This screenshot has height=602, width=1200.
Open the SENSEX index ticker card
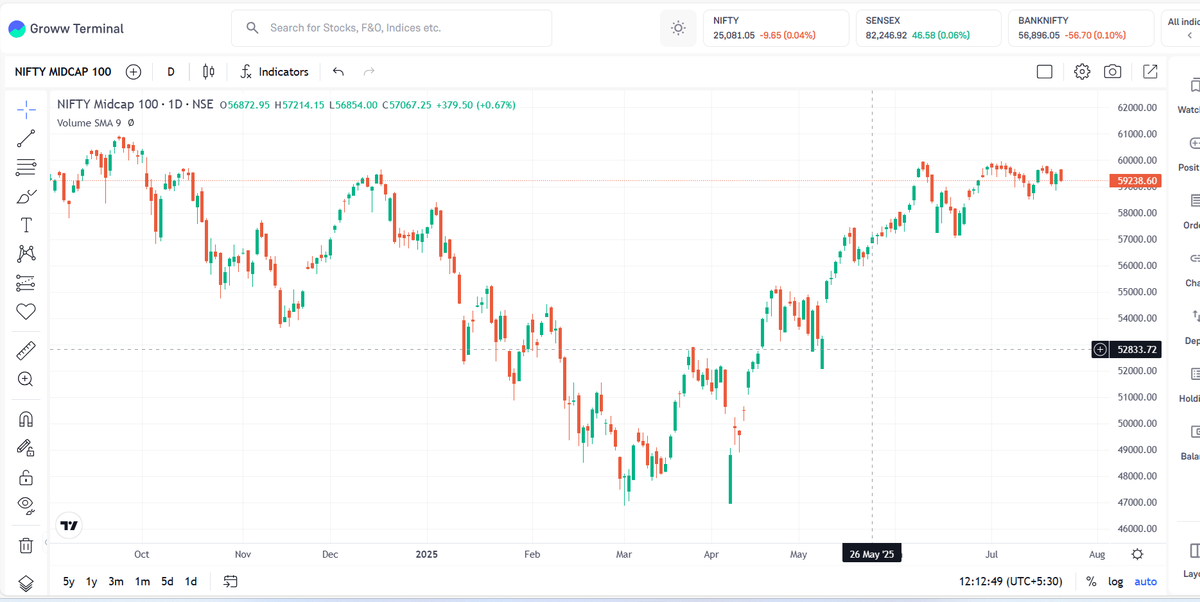point(927,28)
